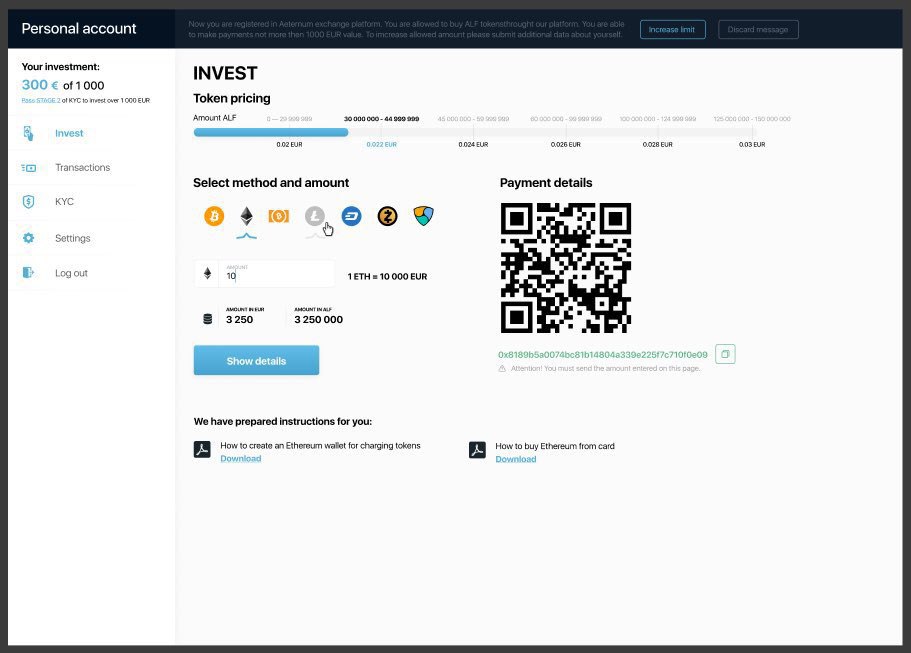Screen dimensions: 911x653
Task: Select Bitcoin as payment method
Action: click(214, 216)
